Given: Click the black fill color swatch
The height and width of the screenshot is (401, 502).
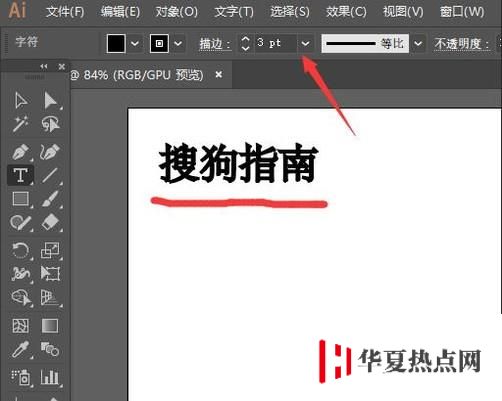Looking at the screenshot, I should pyautogui.click(x=116, y=43).
